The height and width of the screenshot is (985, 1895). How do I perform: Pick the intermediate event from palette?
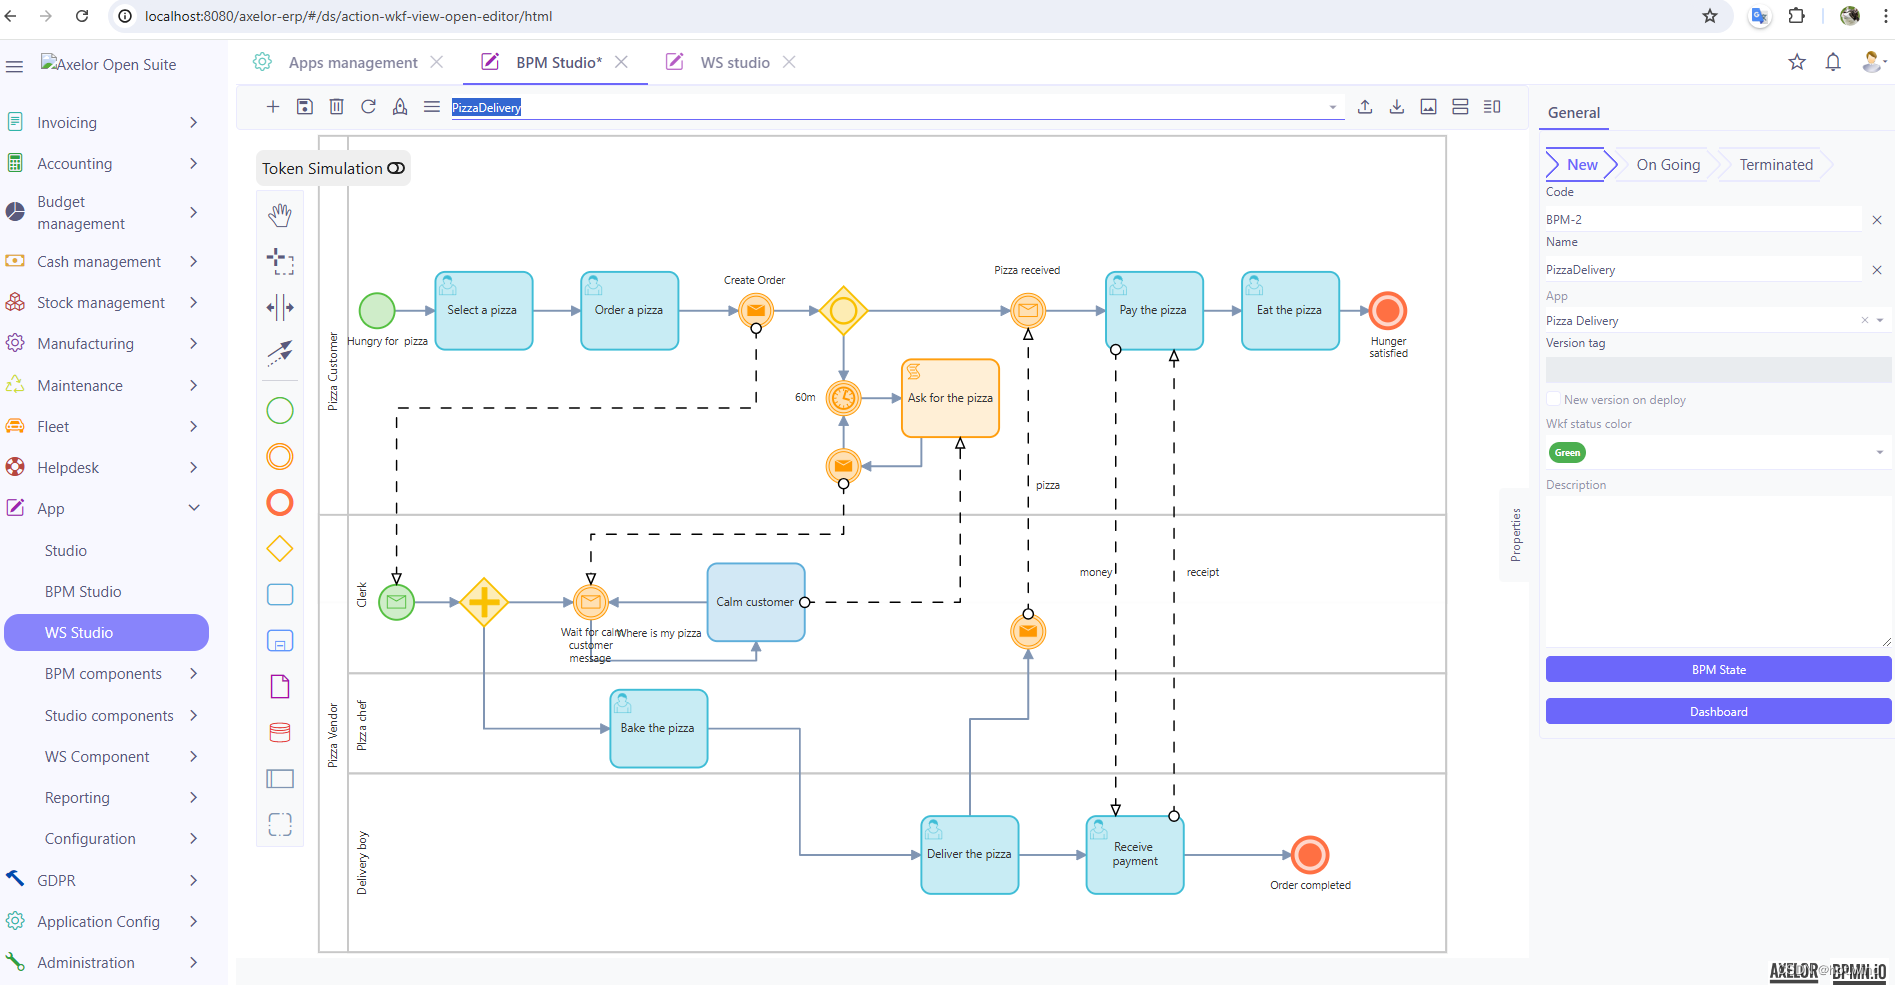[x=280, y=457]
